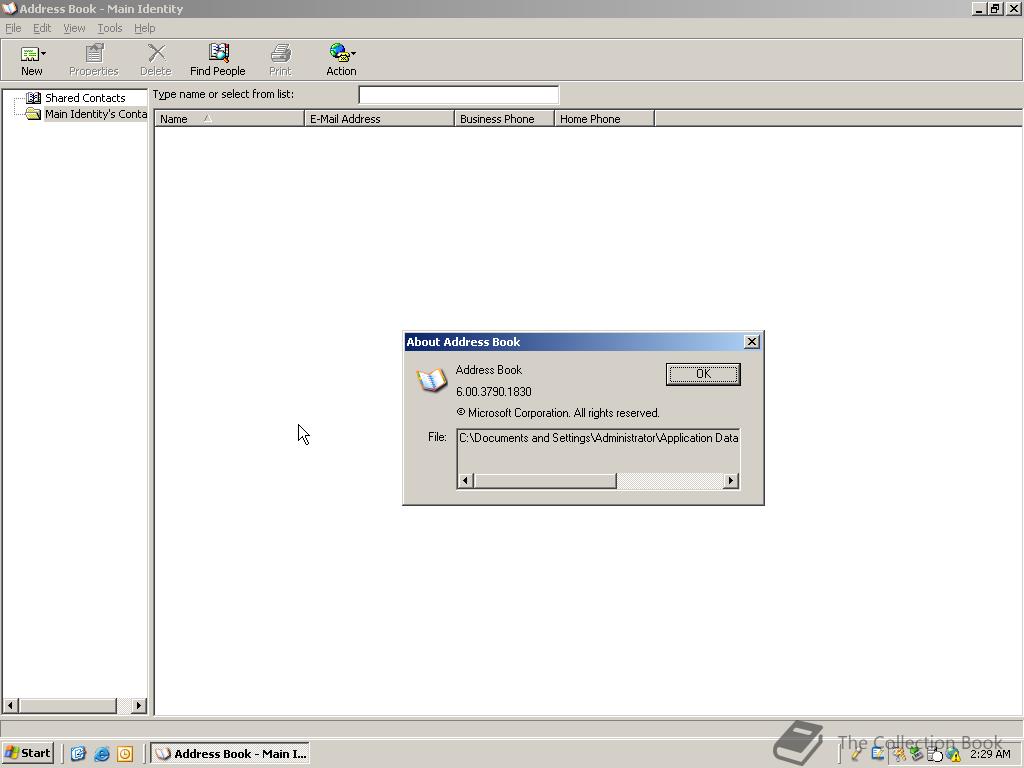Open the Action button dropdown arrow
Image resolution: width=1024 pixels, height=768 pixels.
pyautogui.click(x=353, y=54)
